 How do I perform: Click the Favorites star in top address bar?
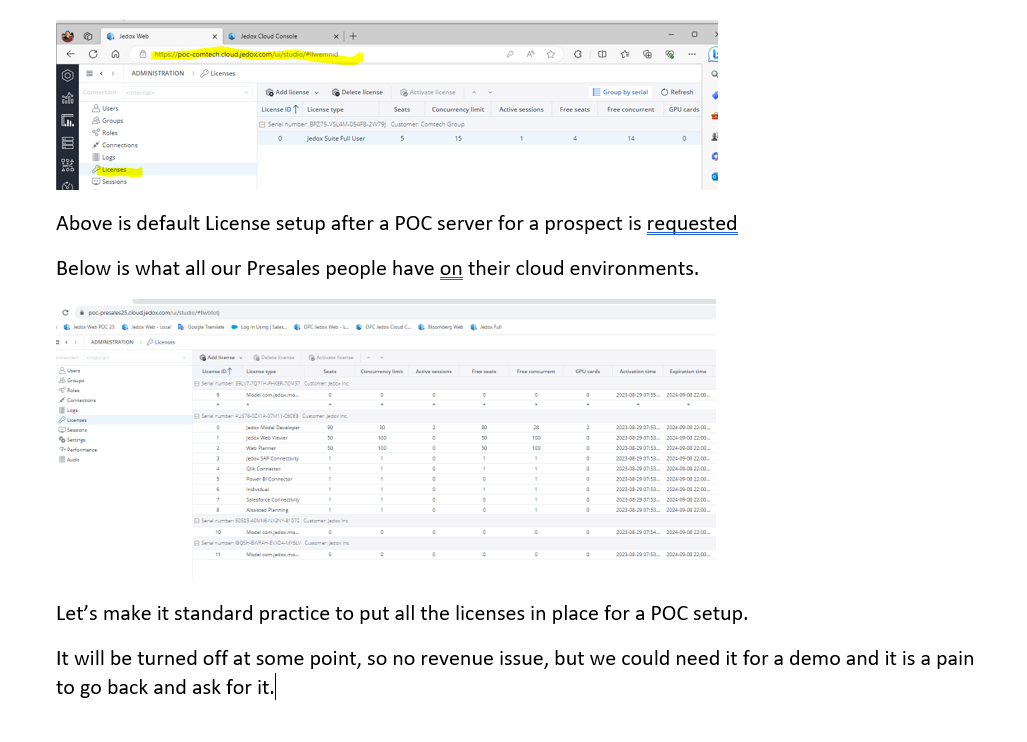click(550, 54)
